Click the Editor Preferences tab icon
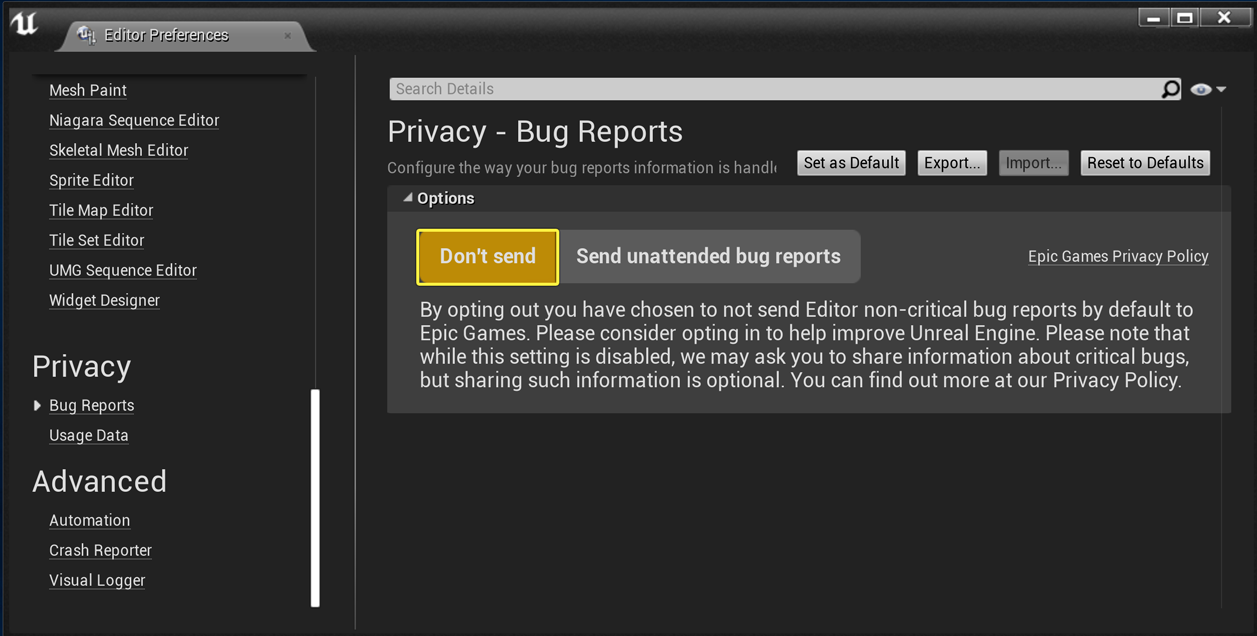 pos(87,34)
